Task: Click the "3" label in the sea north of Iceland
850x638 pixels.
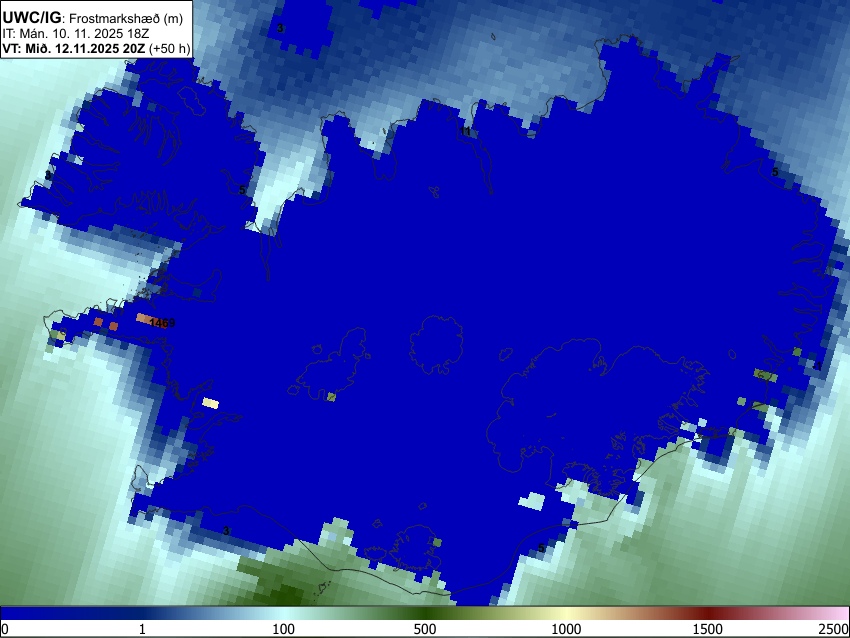Action: (x=280, y=28)
